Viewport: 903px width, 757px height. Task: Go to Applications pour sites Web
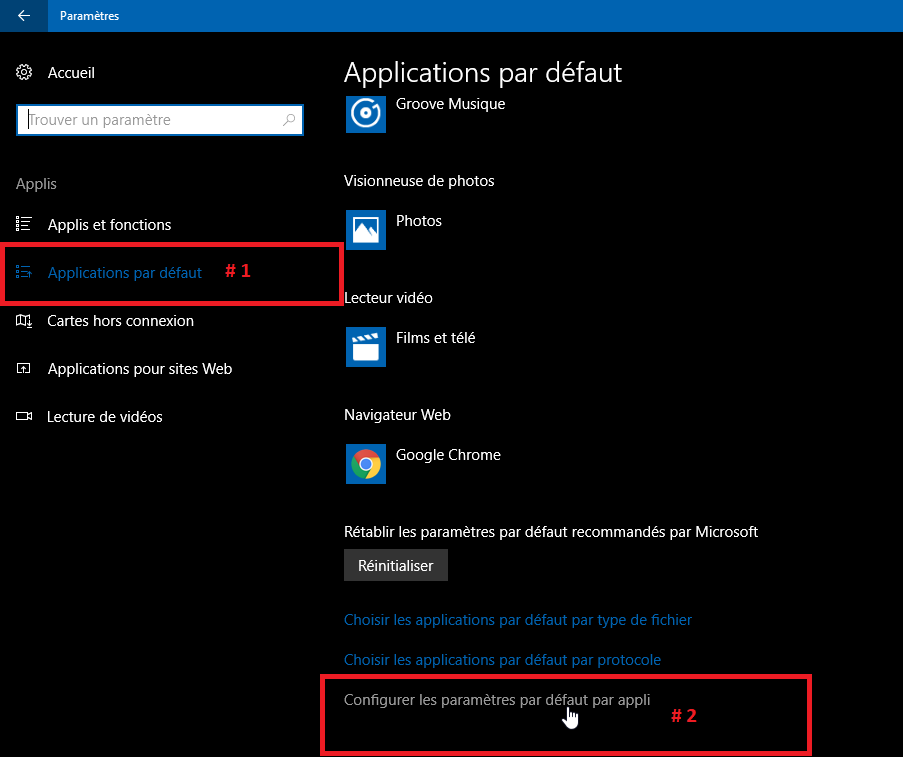[139, 369]
